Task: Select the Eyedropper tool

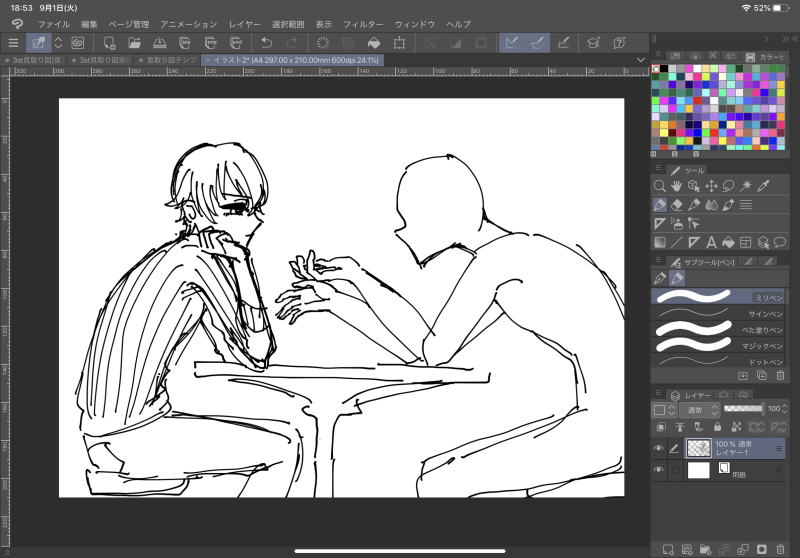Action: click(x=763, y=186)
